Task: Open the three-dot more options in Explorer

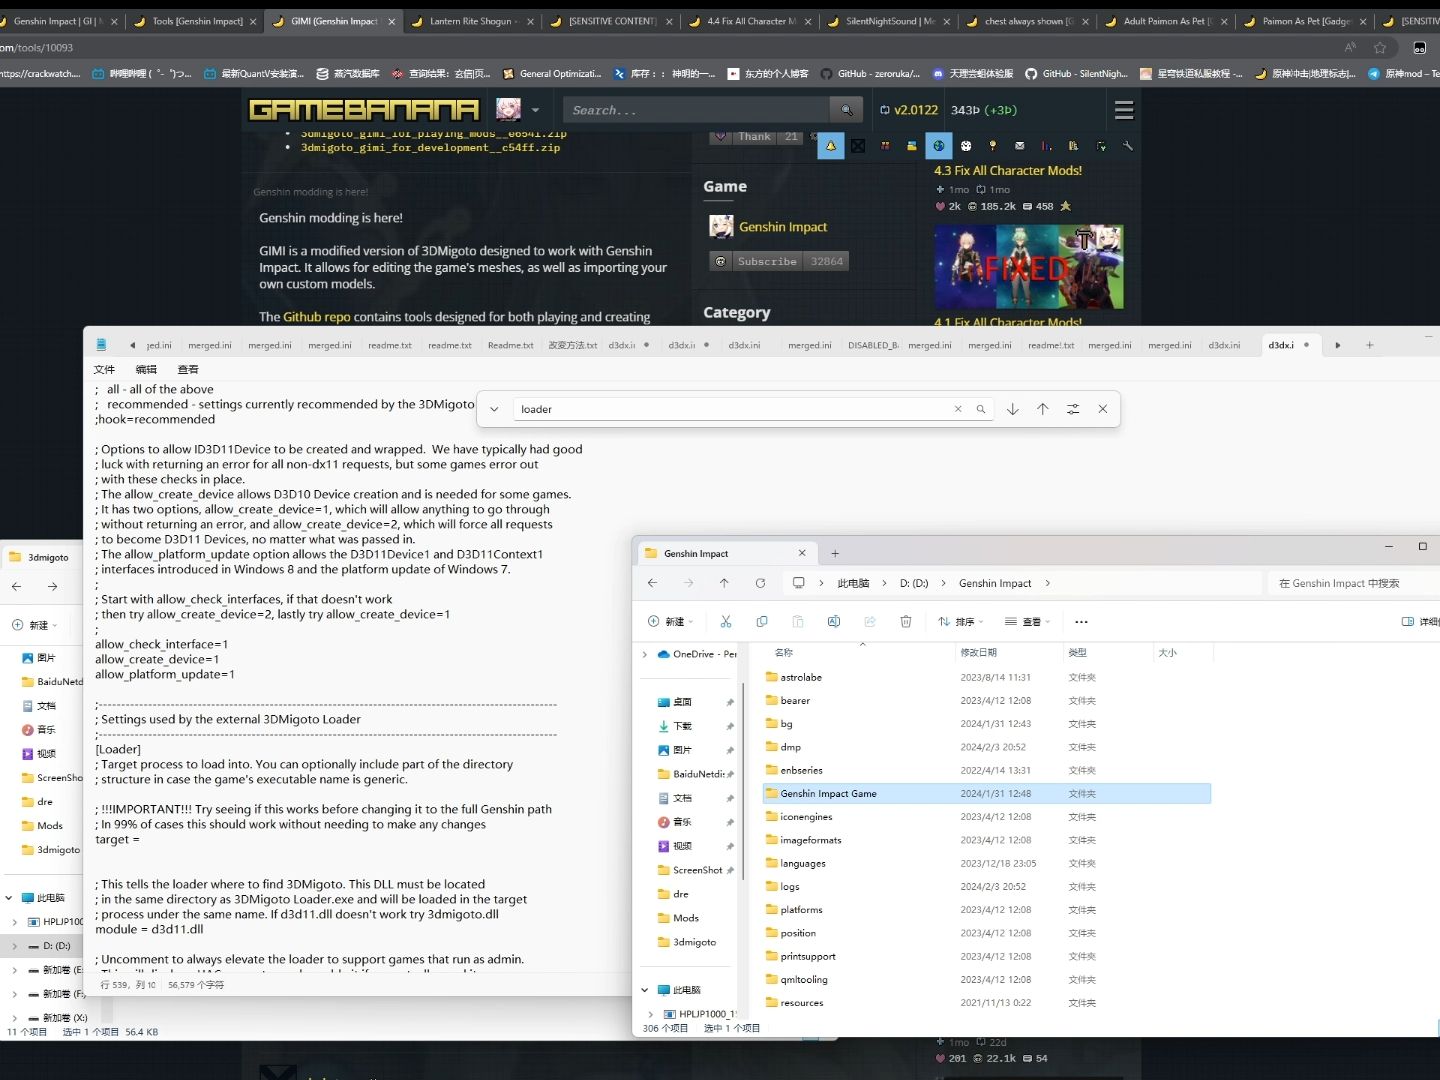Action: [x=1081, y=622]
